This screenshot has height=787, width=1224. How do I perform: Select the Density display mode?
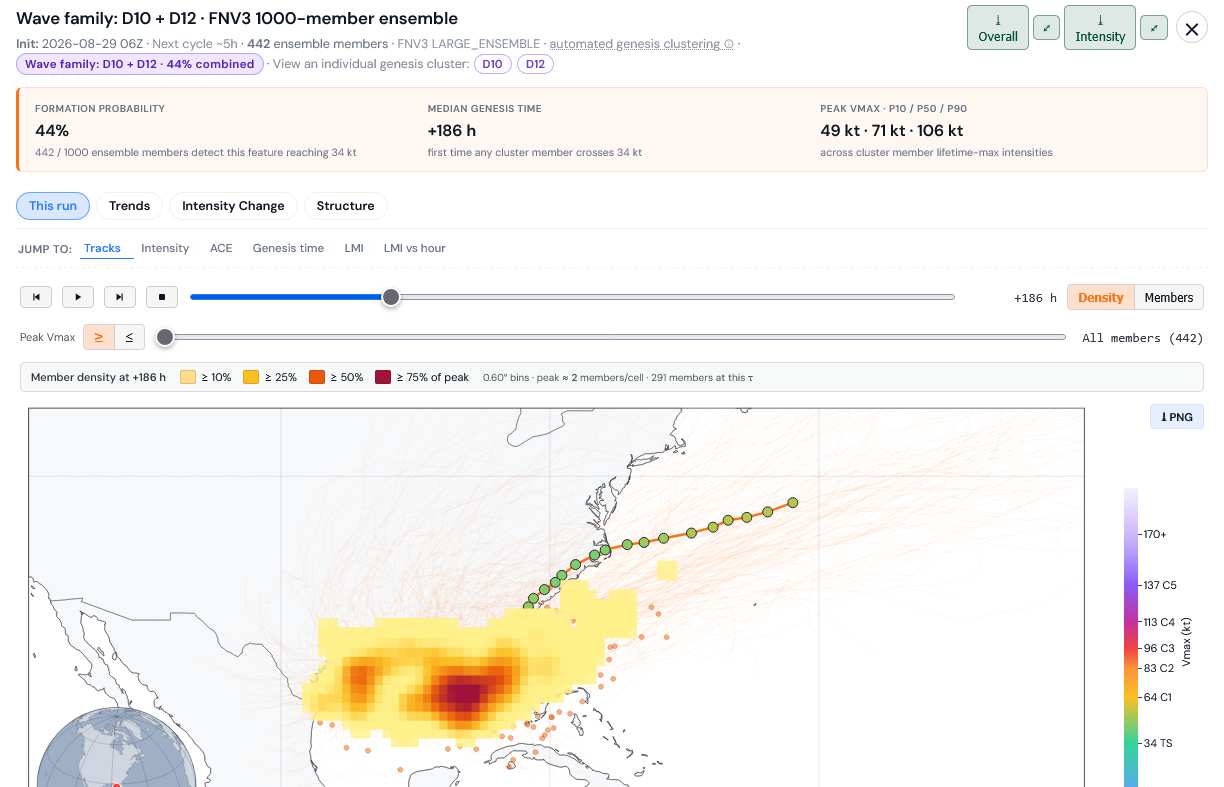[1101, 297]
